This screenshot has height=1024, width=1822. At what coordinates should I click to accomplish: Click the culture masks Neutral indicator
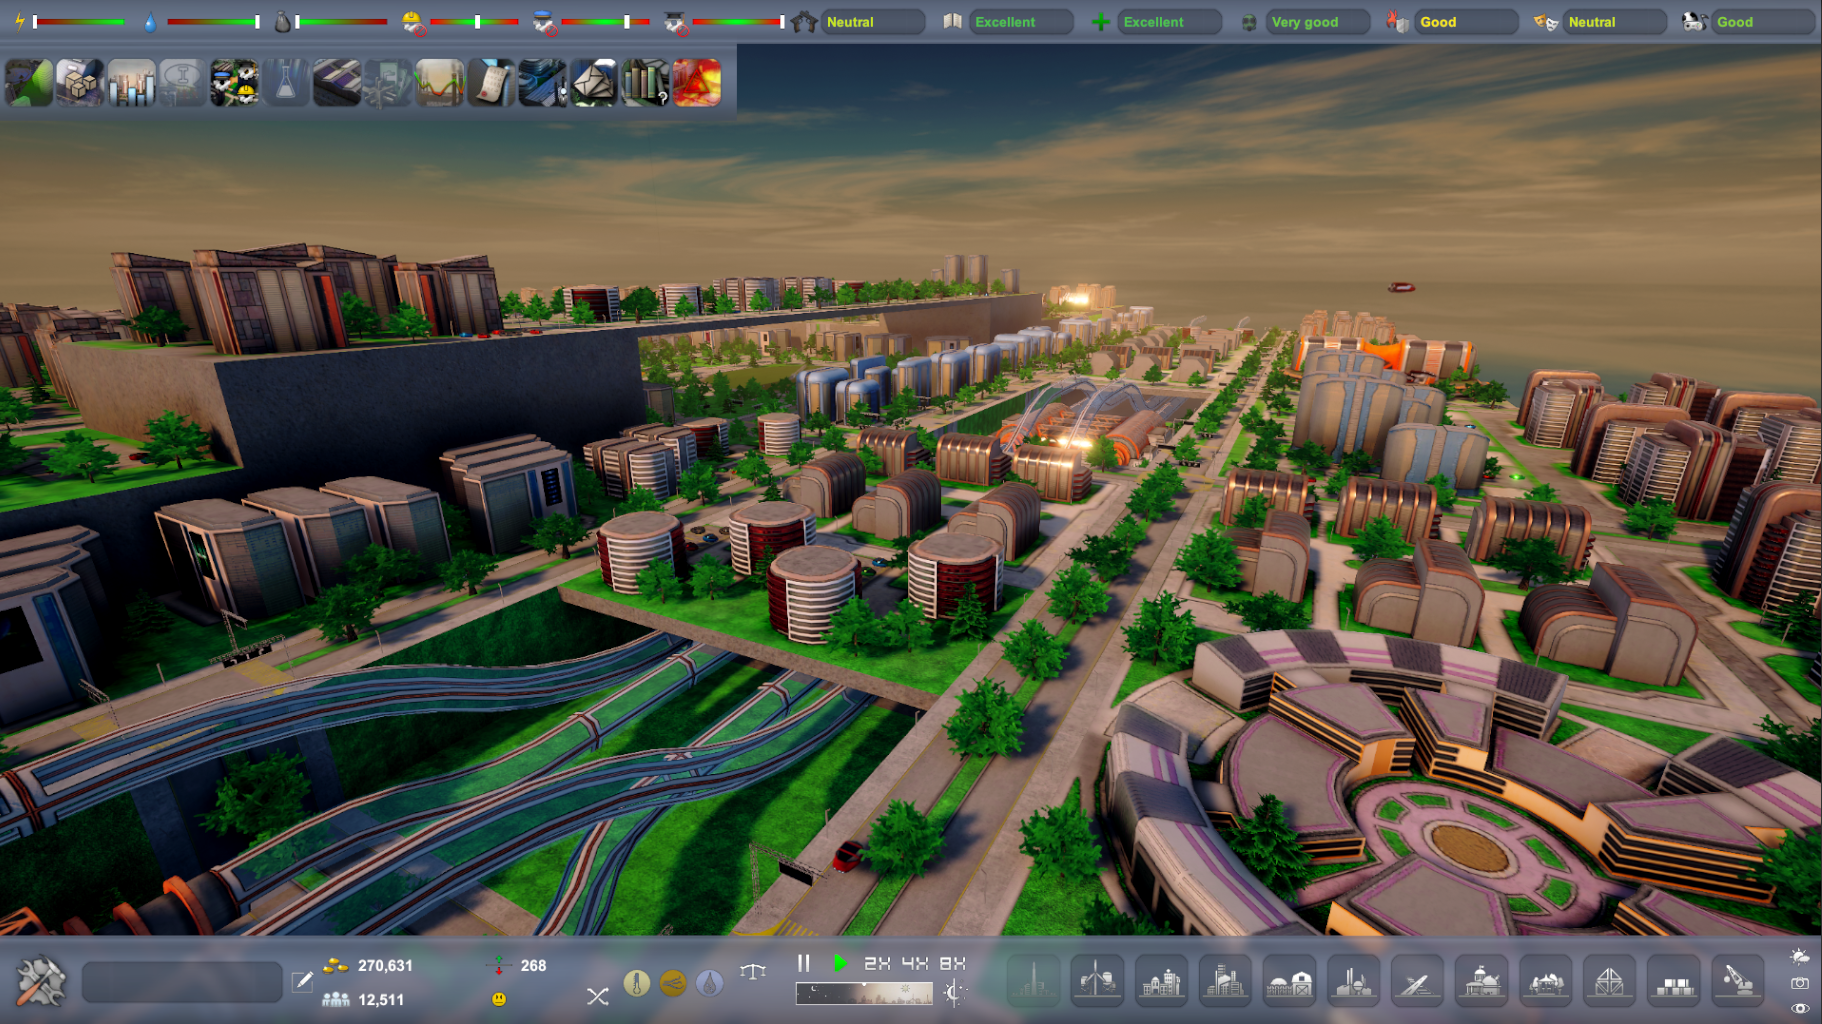[1615, 22]
